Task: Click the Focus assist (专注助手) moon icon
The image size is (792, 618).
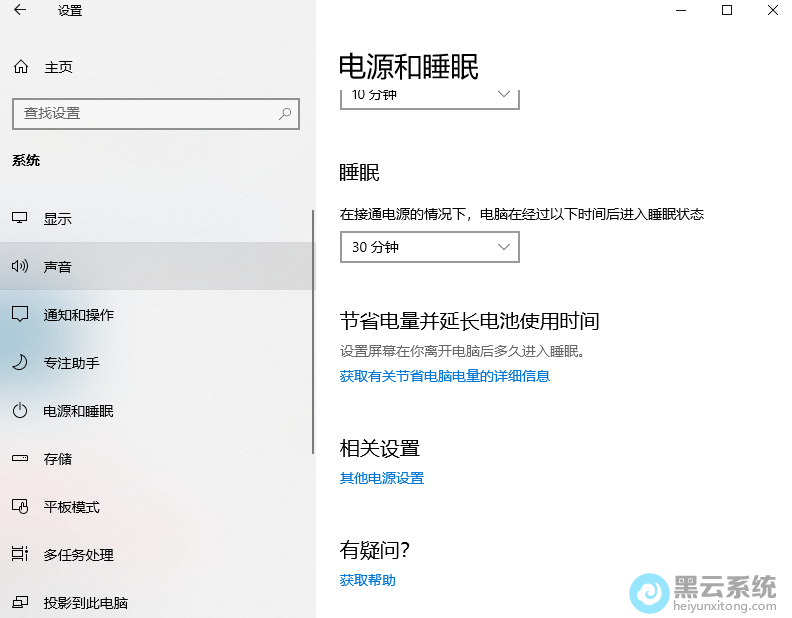Action: tap(20, 363)
